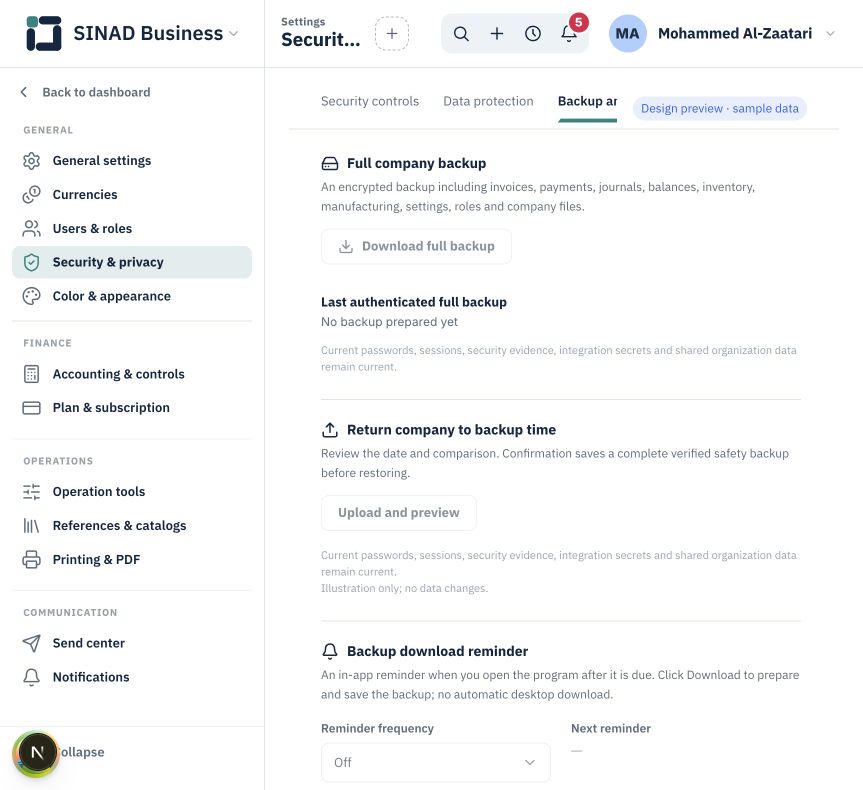This screenshot has height=790, width=863.
Task: Open the recent history clock icon
Action: [532, 34]
